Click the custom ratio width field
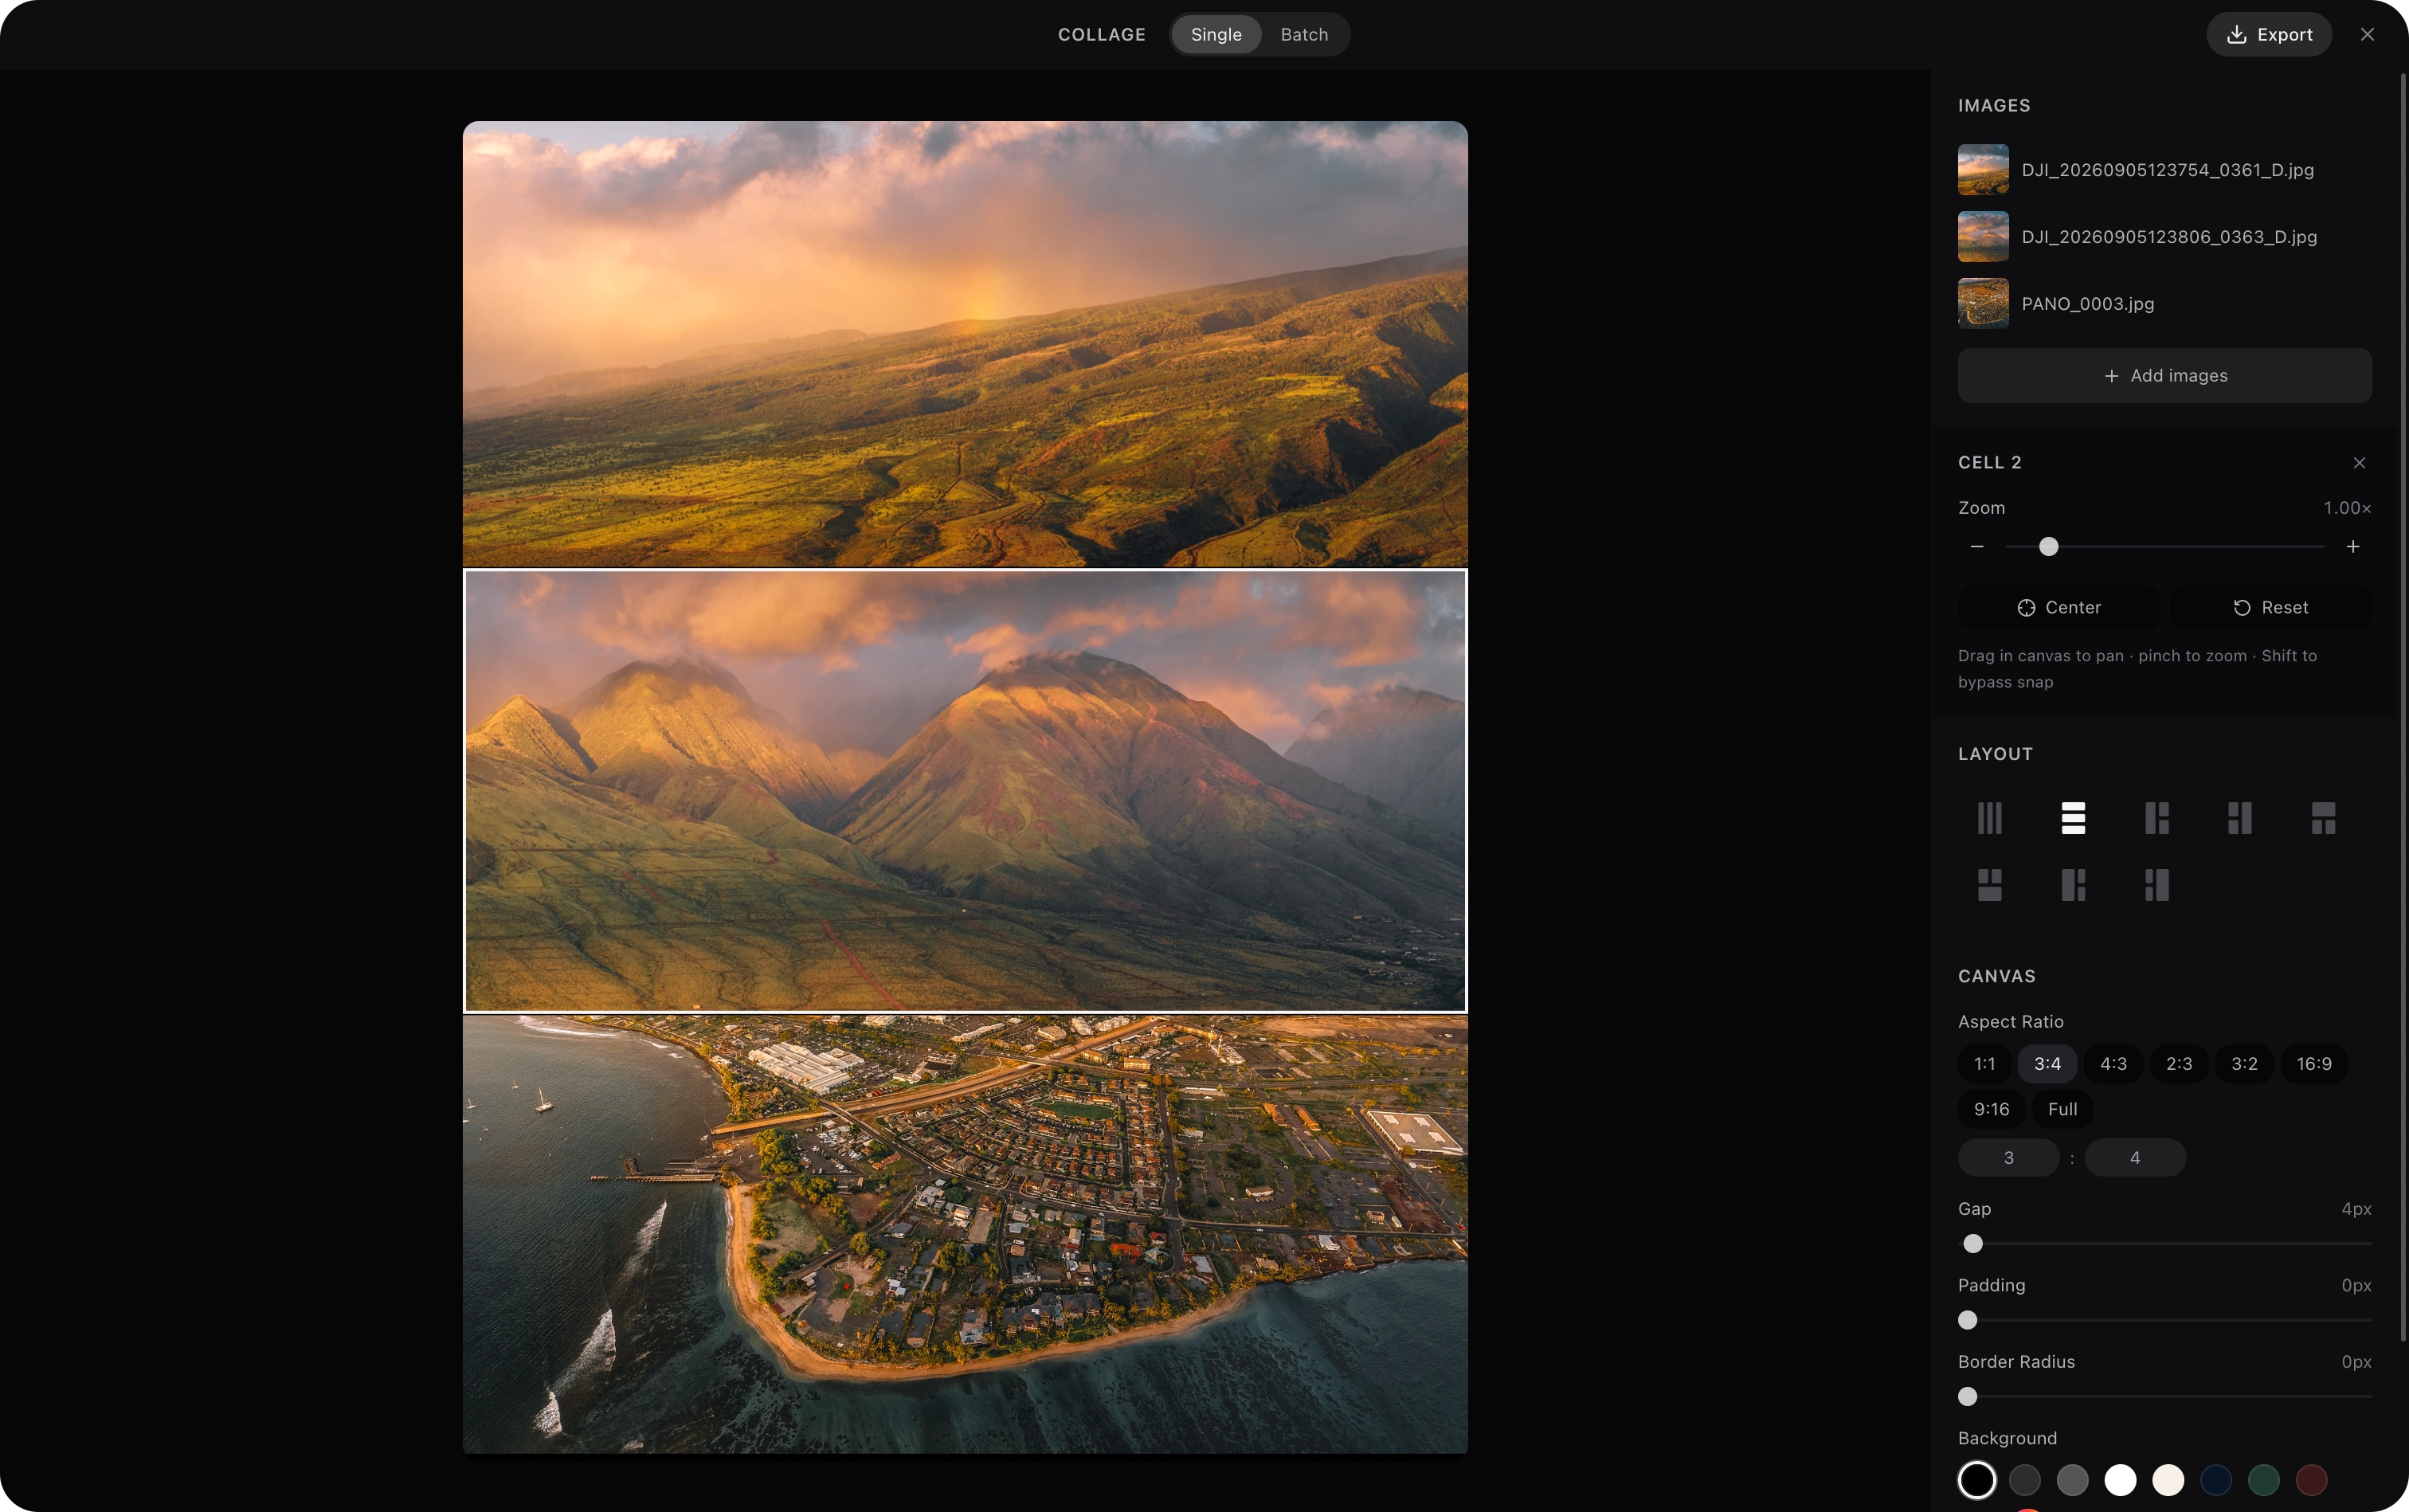The width and height of the screenshot is (2409, 1512). click(2008, 1158)
